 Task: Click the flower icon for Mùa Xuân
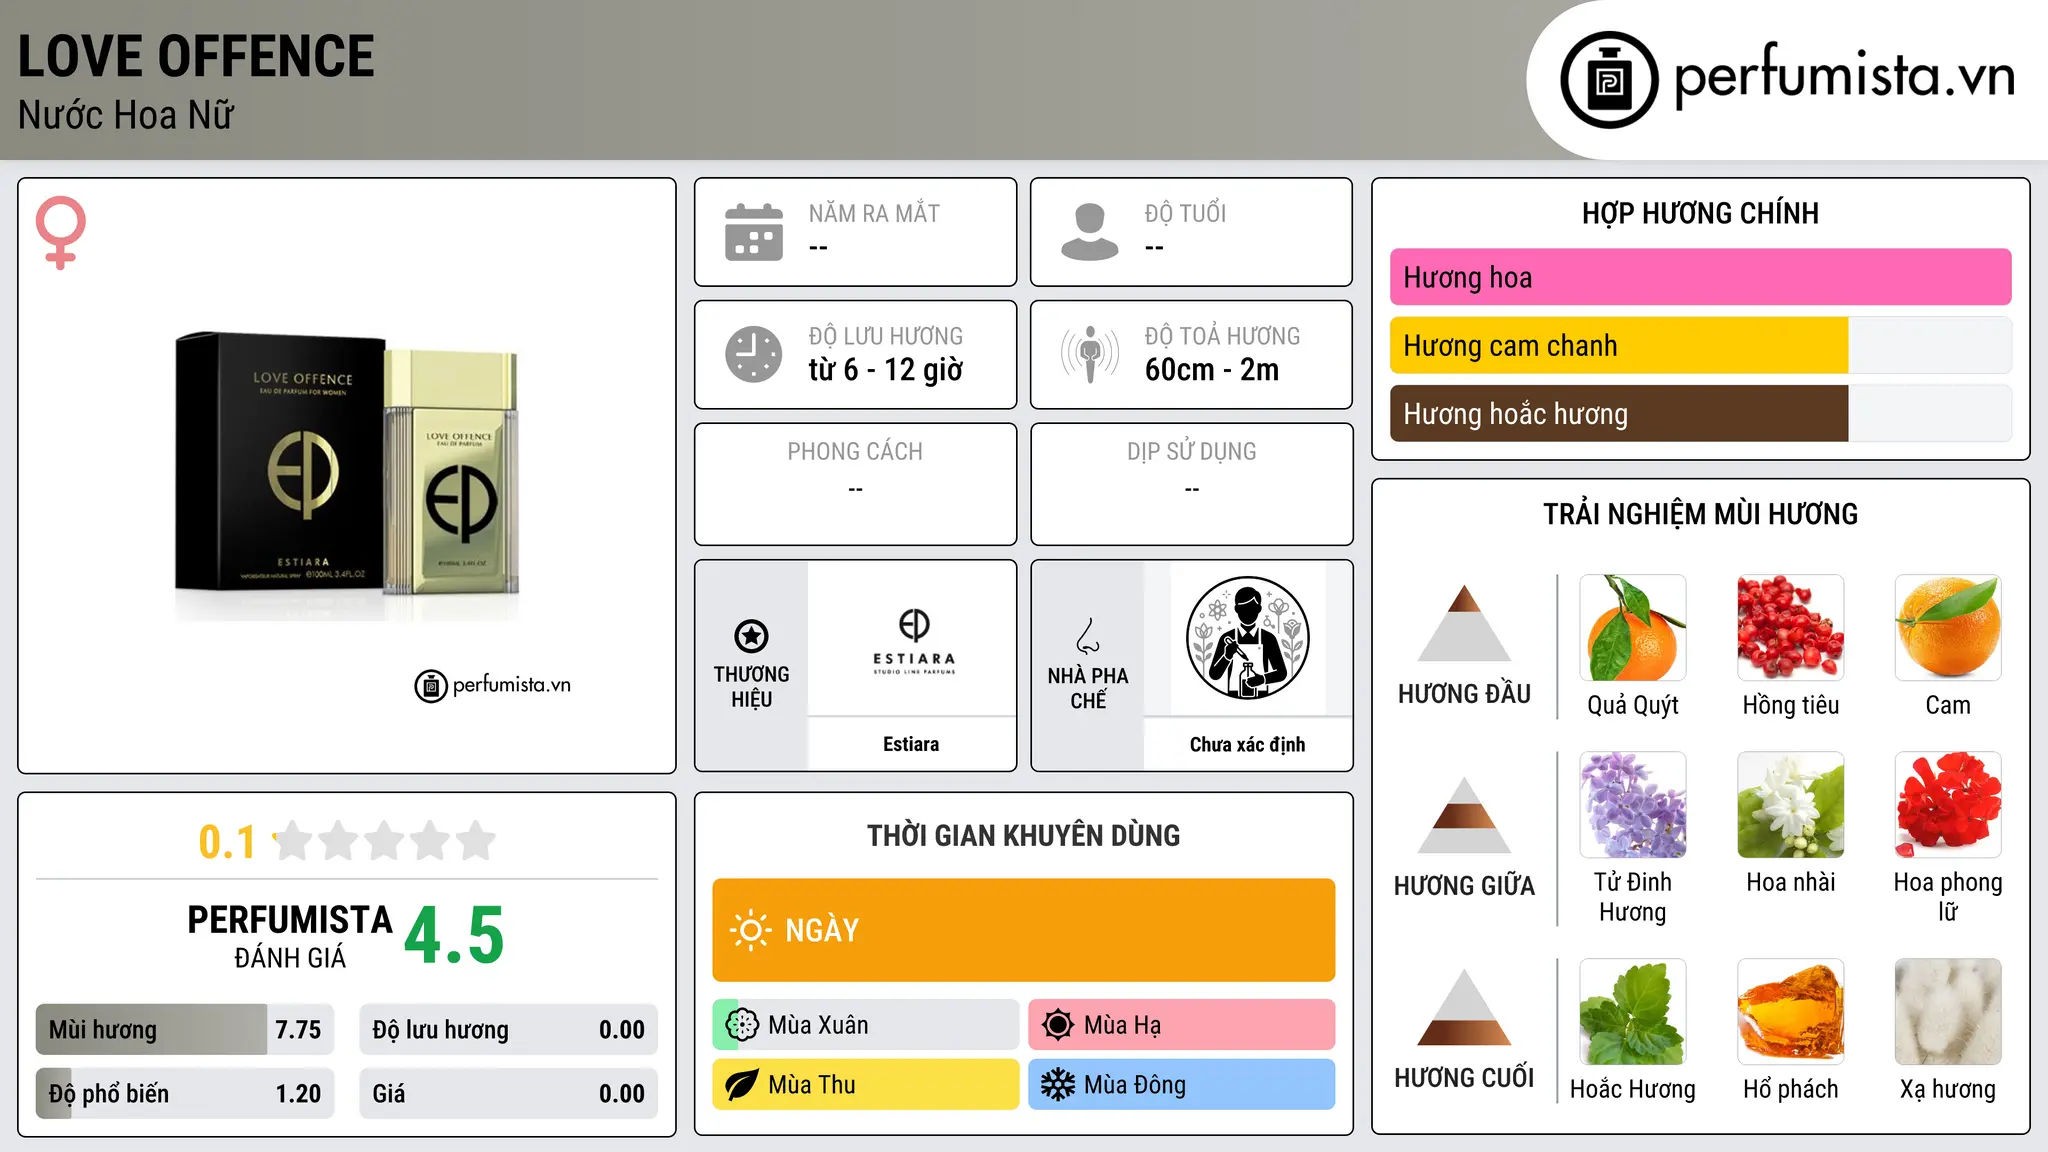[x=742, y=1025]
